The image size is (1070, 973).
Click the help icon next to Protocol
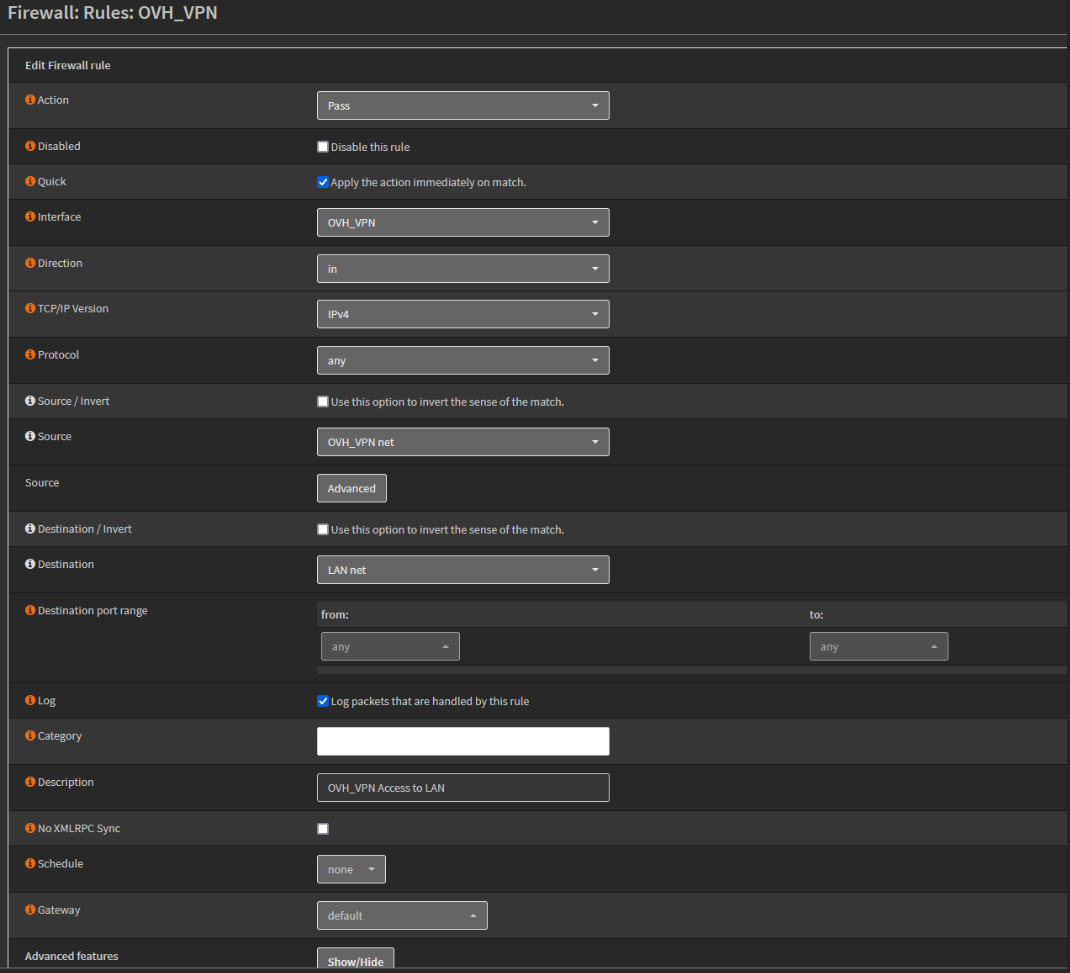30,355
